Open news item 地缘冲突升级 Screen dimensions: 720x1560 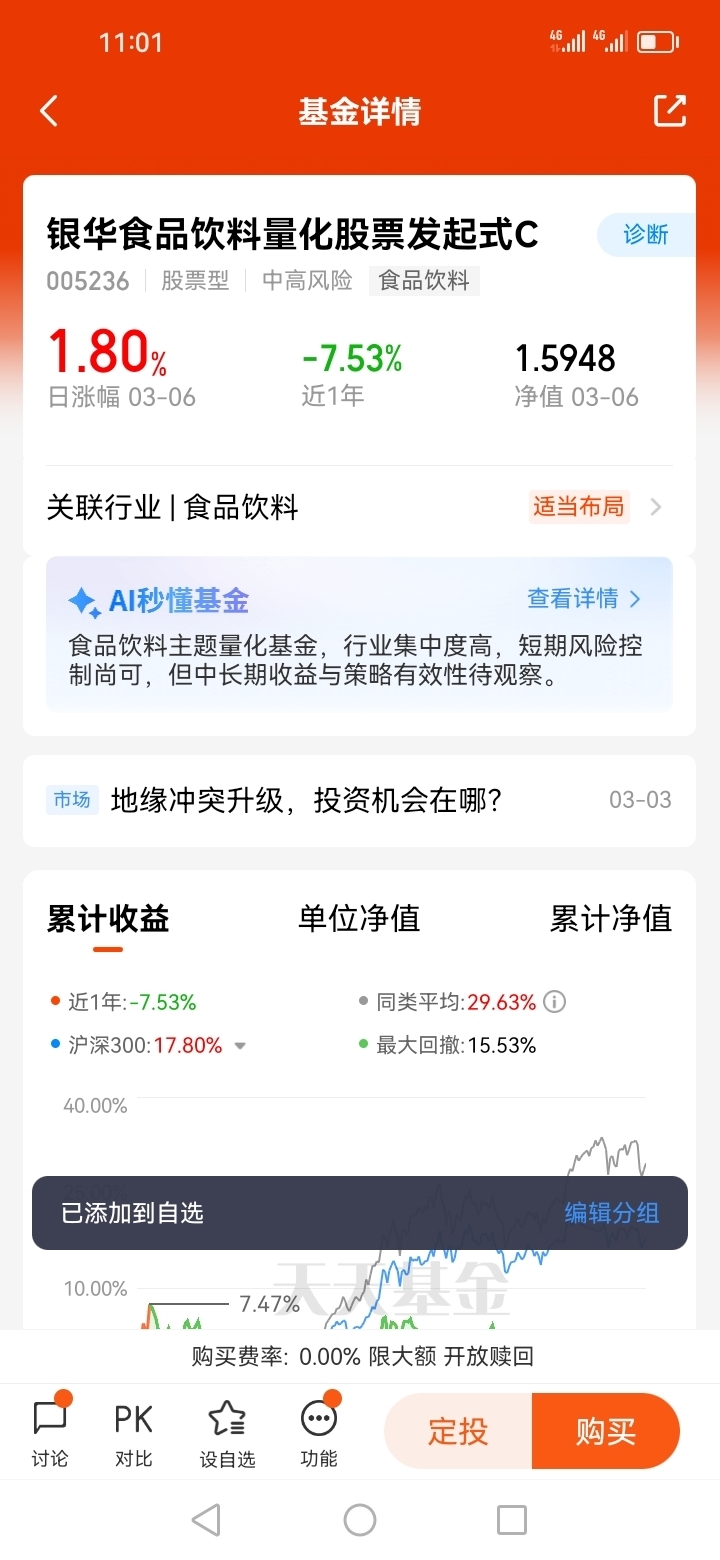359,800
